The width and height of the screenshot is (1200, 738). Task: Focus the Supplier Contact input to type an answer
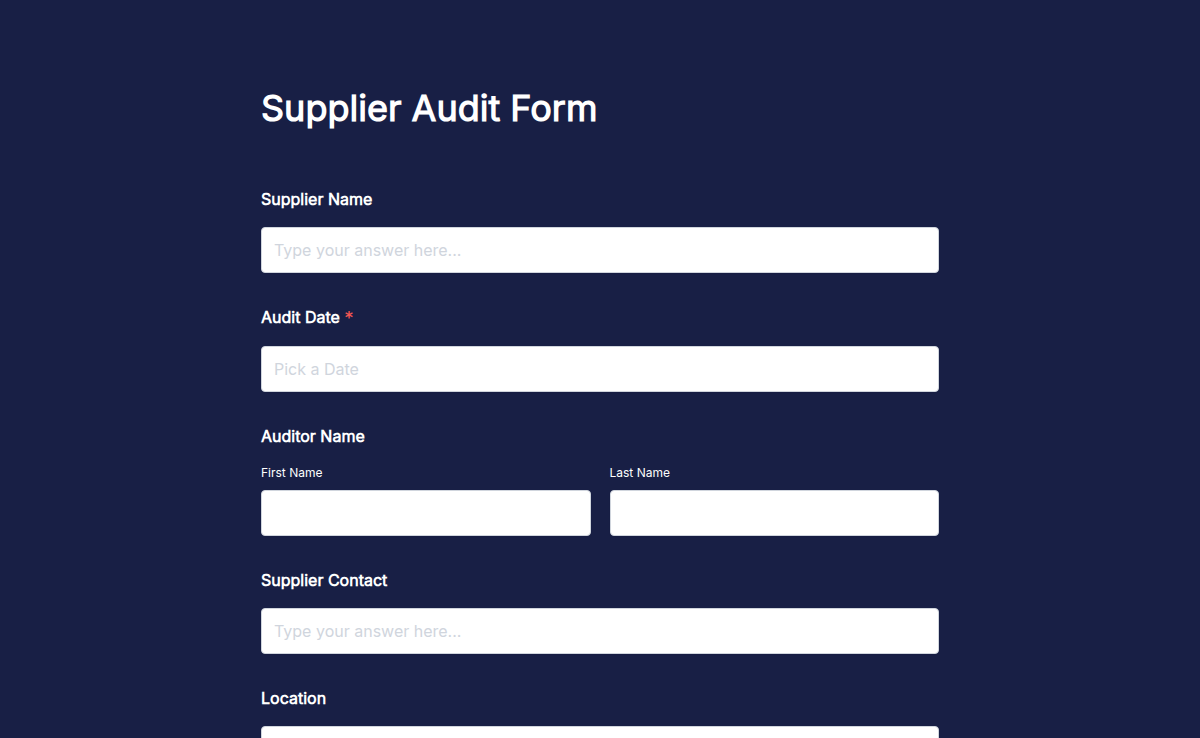(x=599, y=631)
